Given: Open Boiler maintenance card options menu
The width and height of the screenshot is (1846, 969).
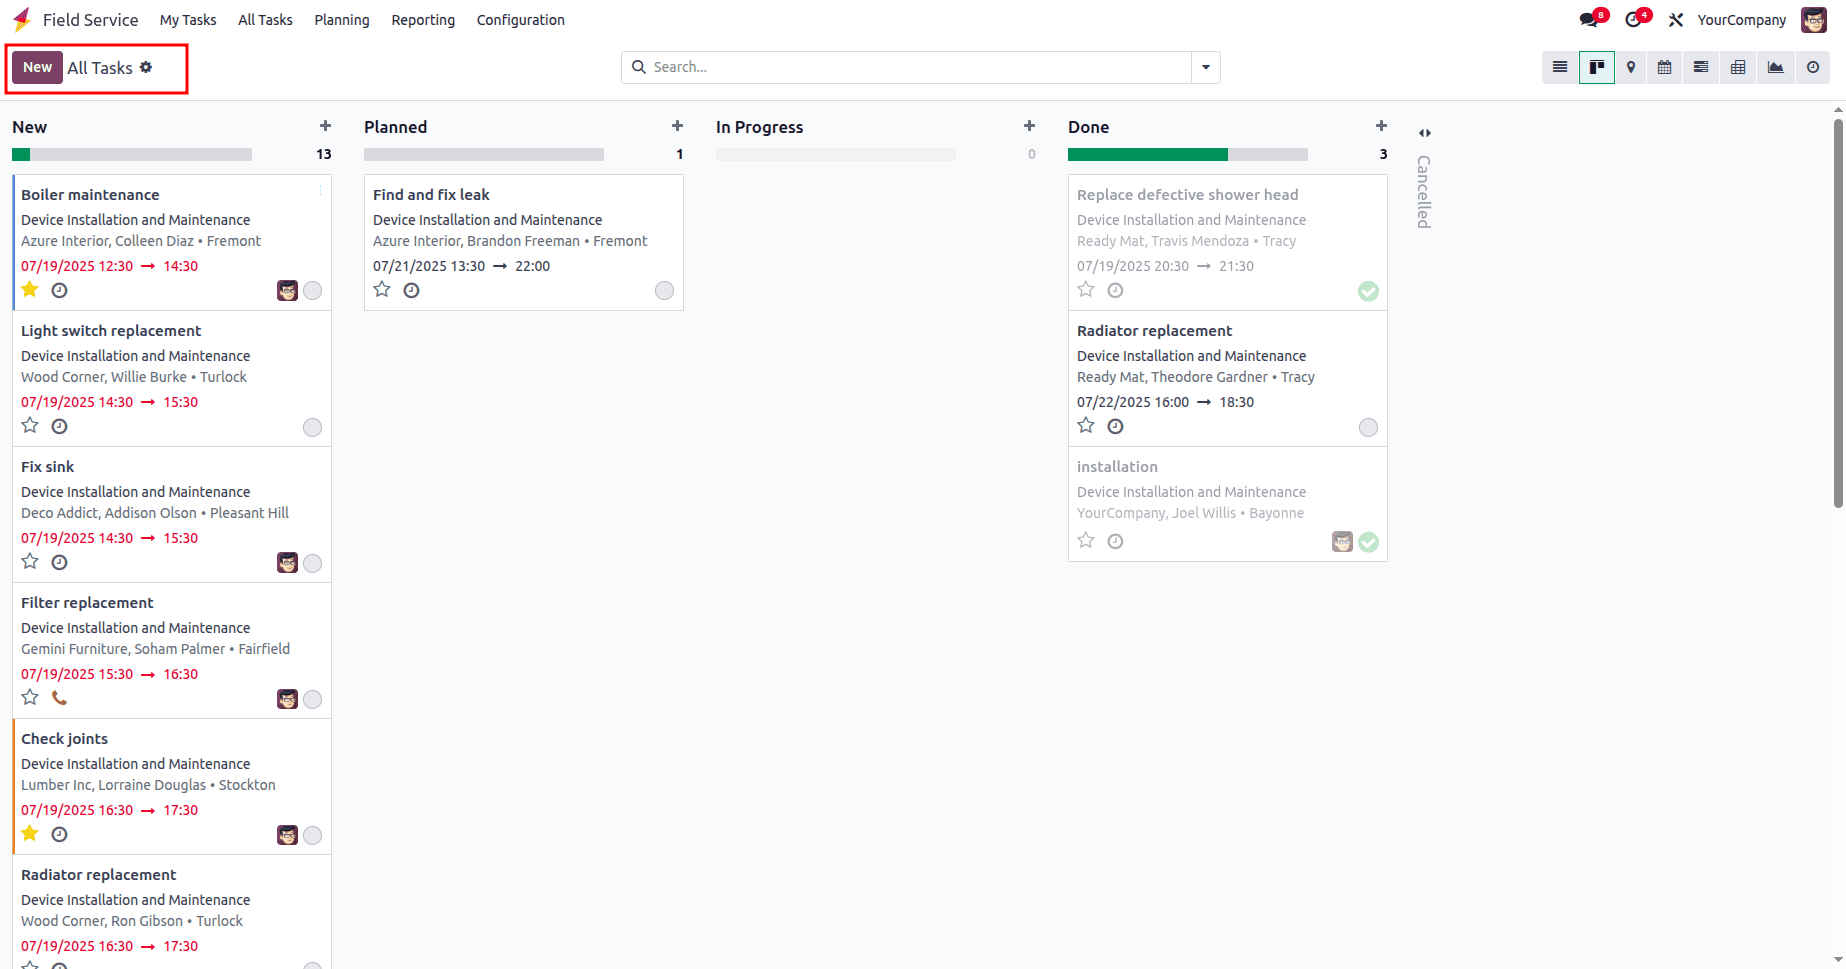Looking at the screenshot, I should tap(320, 190).
